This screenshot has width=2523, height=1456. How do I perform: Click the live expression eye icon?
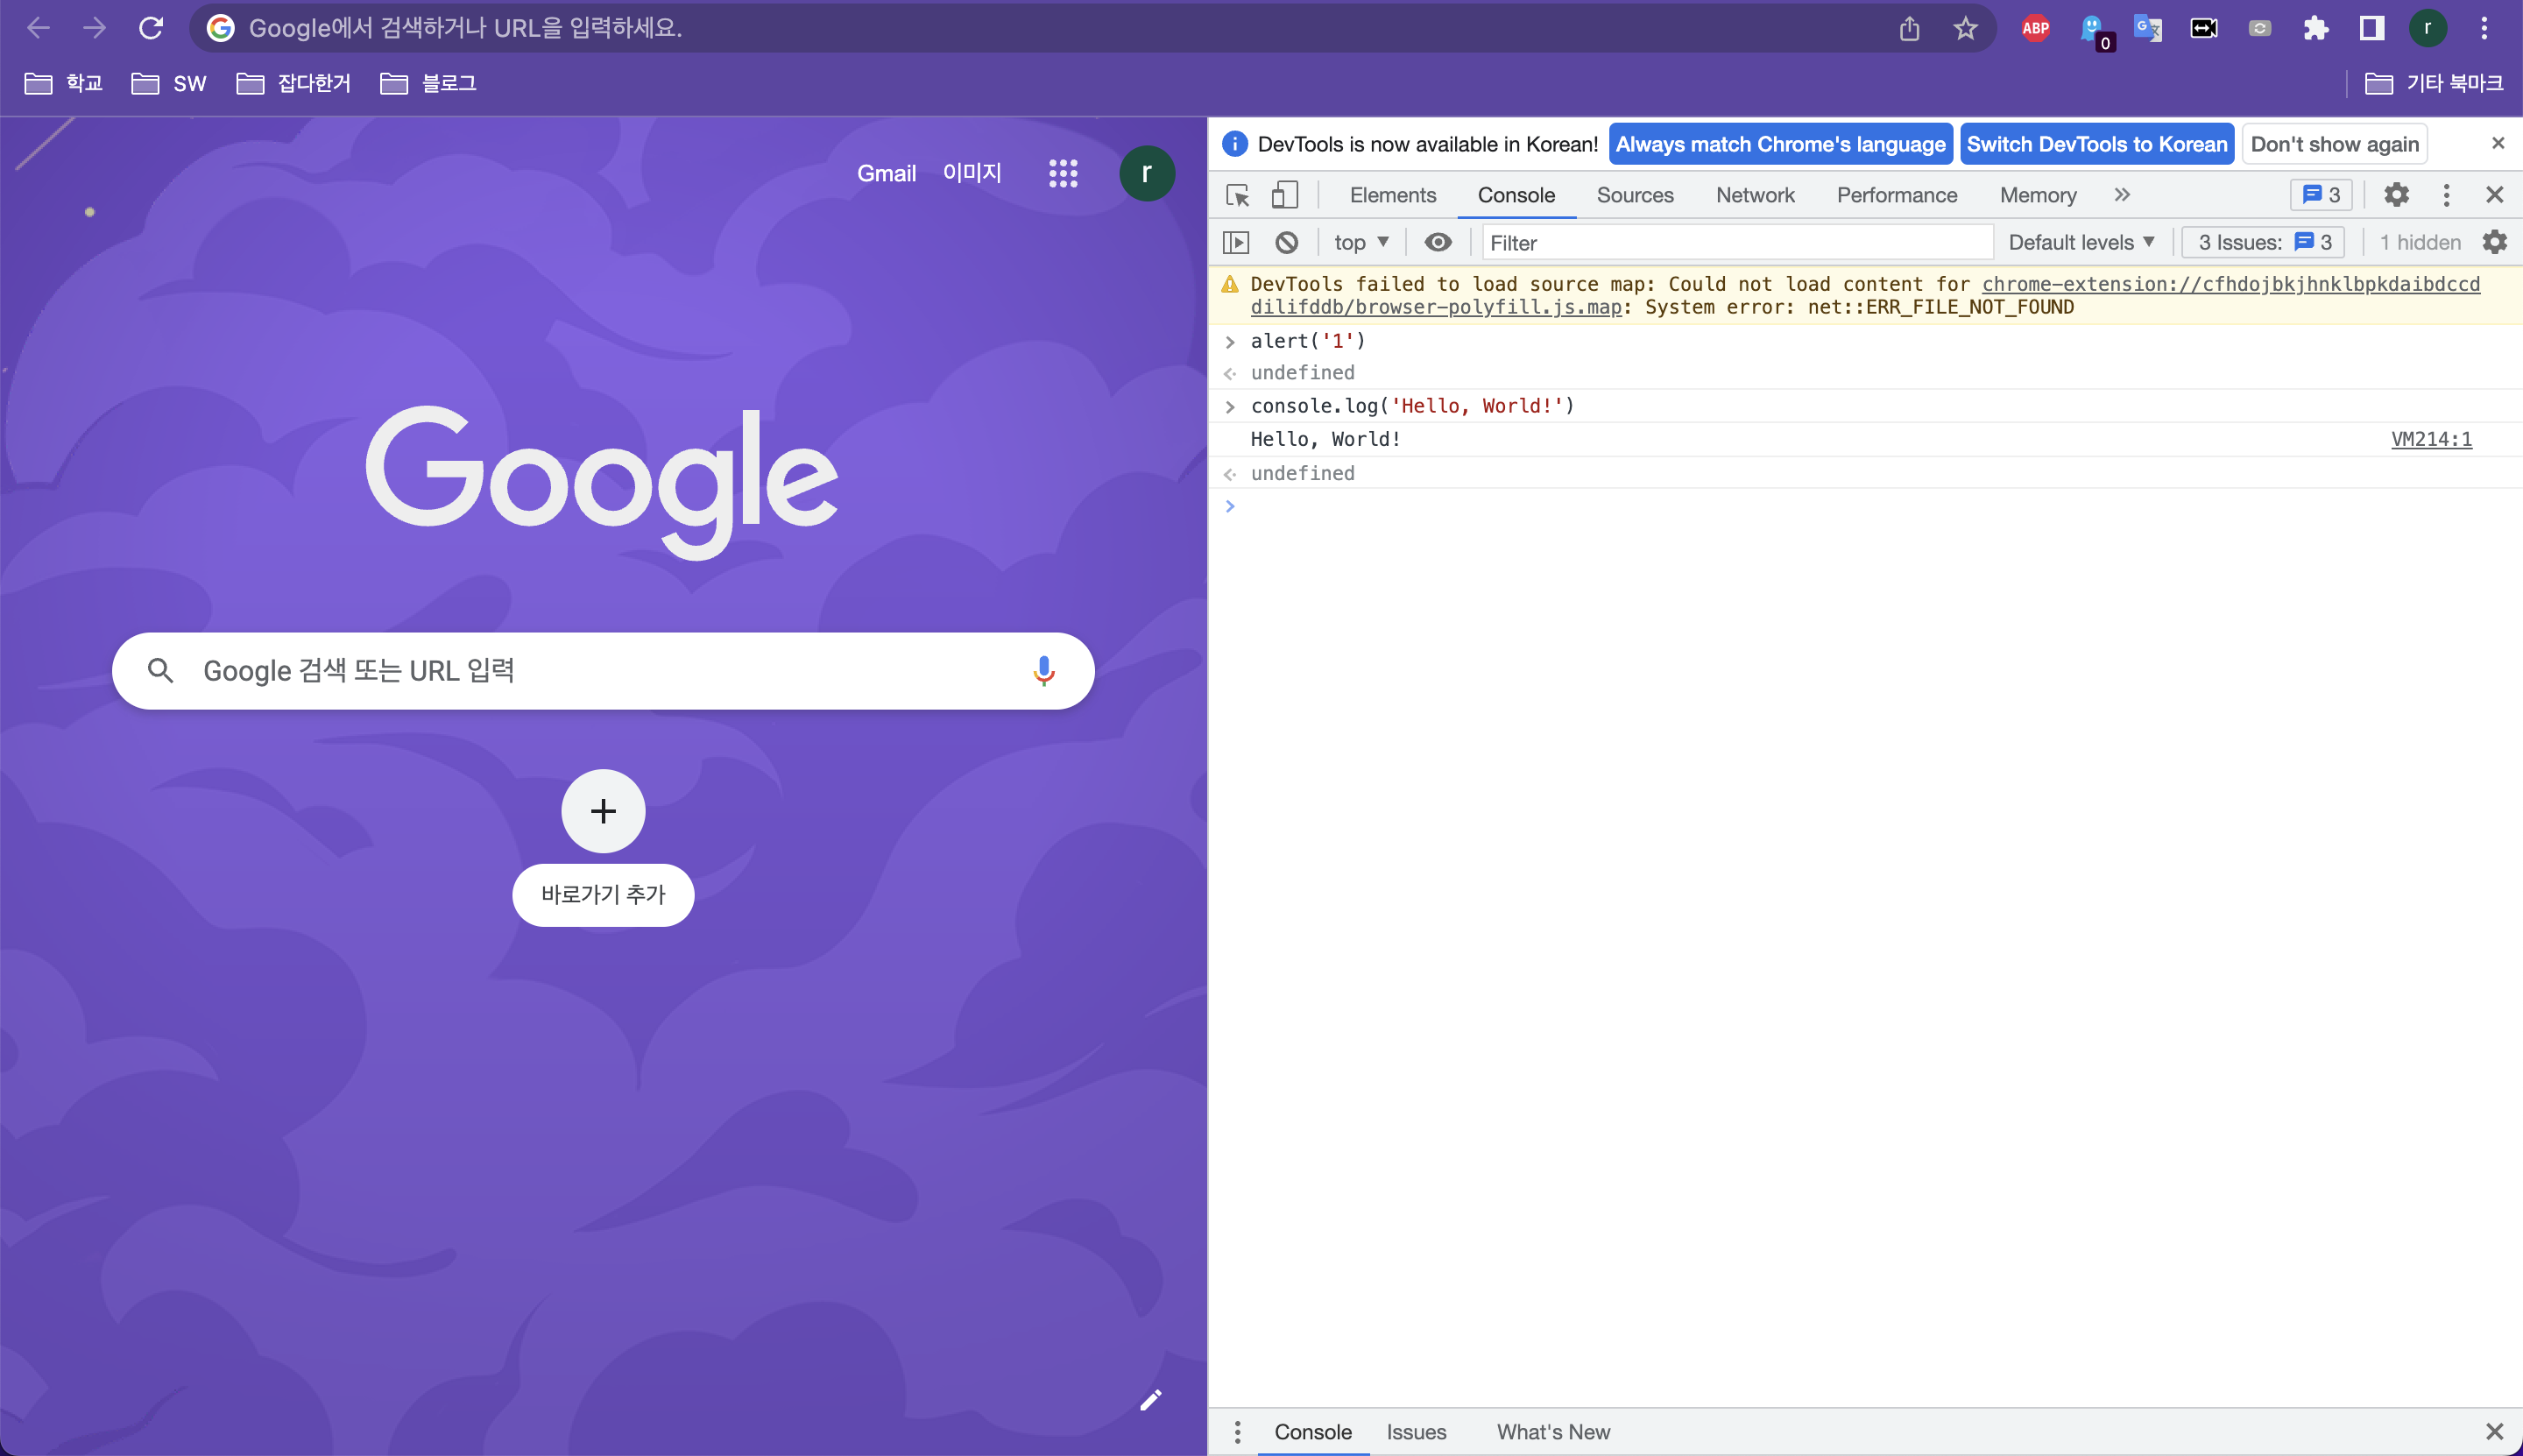tap(1437, 242)
